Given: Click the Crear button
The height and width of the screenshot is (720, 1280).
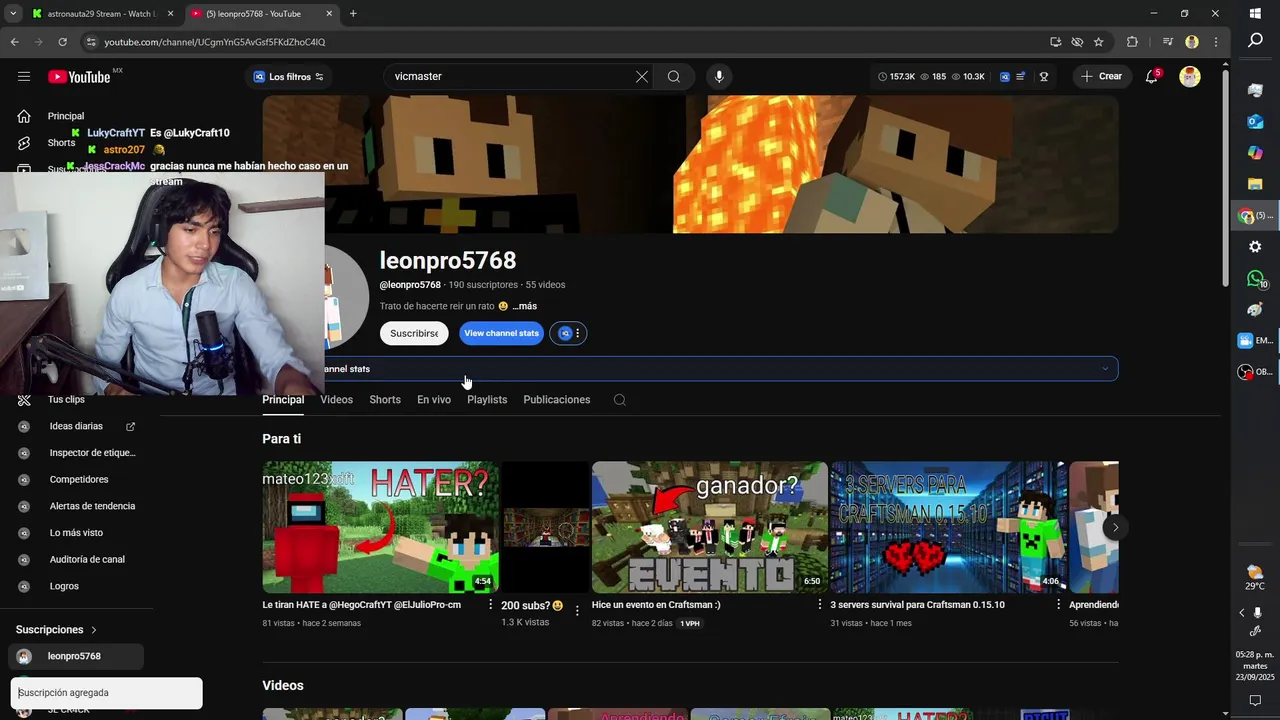Looking at the screenshot, I should (1101, 77).
